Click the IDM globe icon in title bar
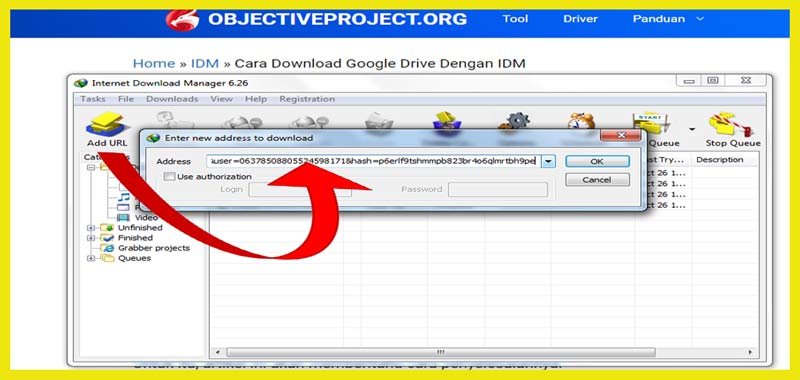800x380 pixels. click(x=81, y=83)
